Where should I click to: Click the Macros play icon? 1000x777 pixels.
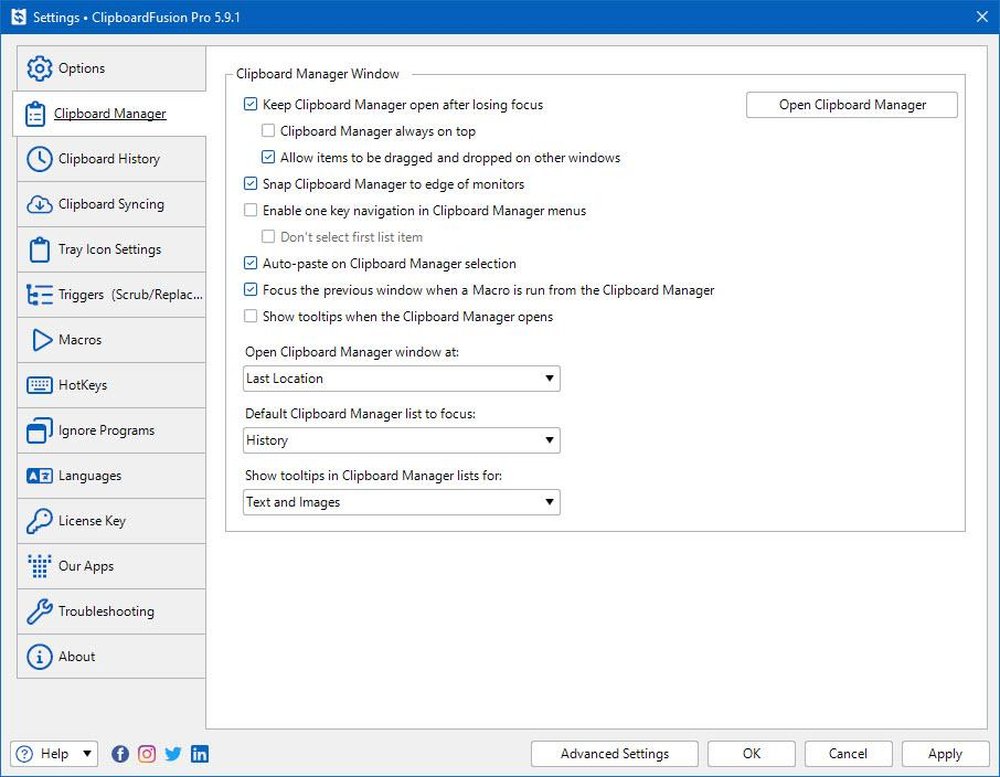click(x=41, y=340)
